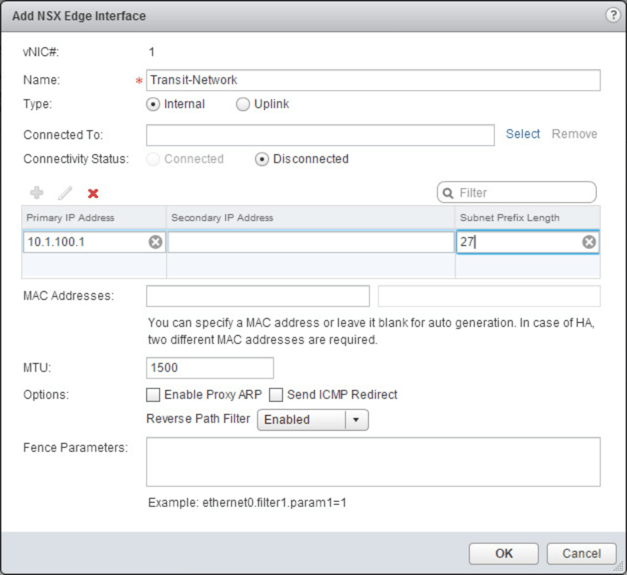Click the Select link for Connected To

coord(522,134)
